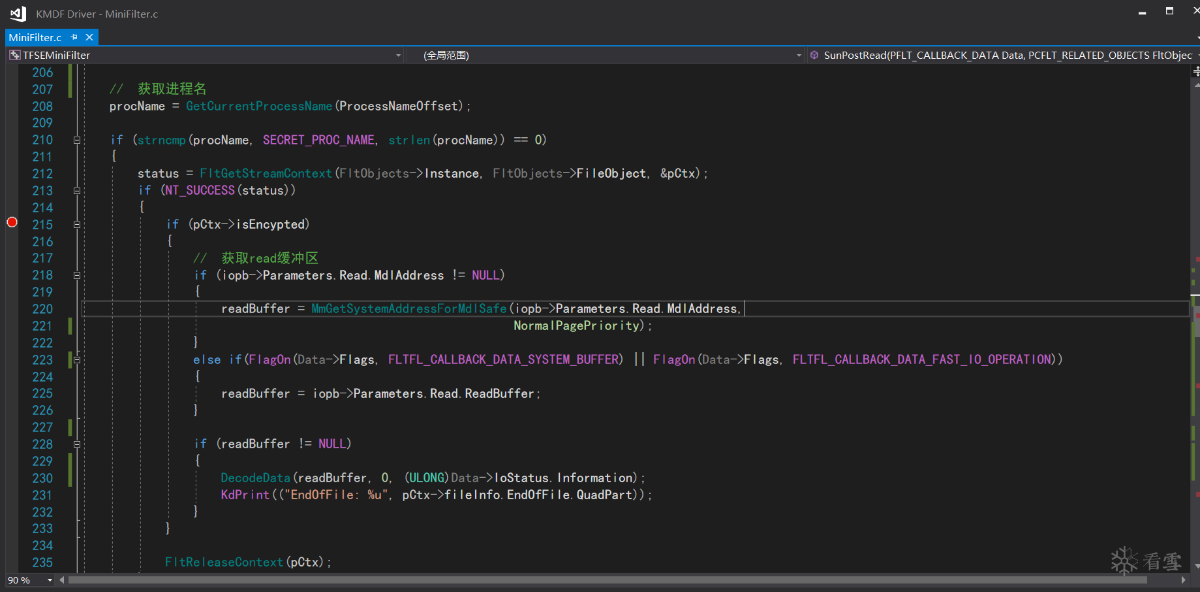Collapse the code block at line 215
The width and height of the screenshot is (1200, 592).
[x=77, y=224]
